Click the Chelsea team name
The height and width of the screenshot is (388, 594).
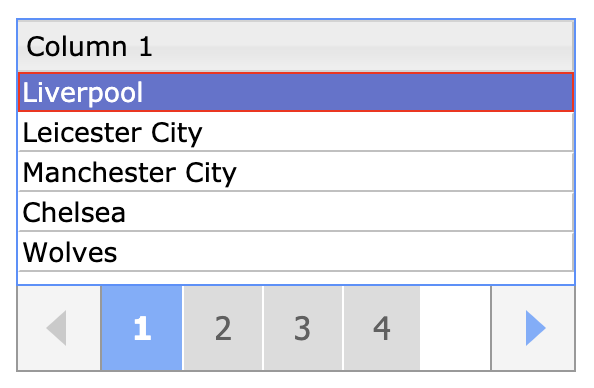tap(74, 213)
